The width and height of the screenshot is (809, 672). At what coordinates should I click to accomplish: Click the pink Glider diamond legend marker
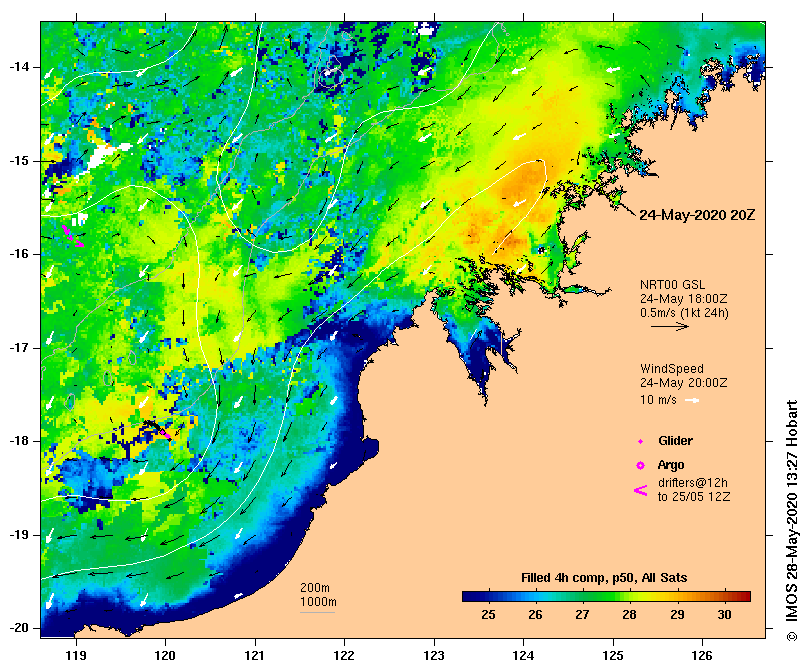(x=640, y=441)
